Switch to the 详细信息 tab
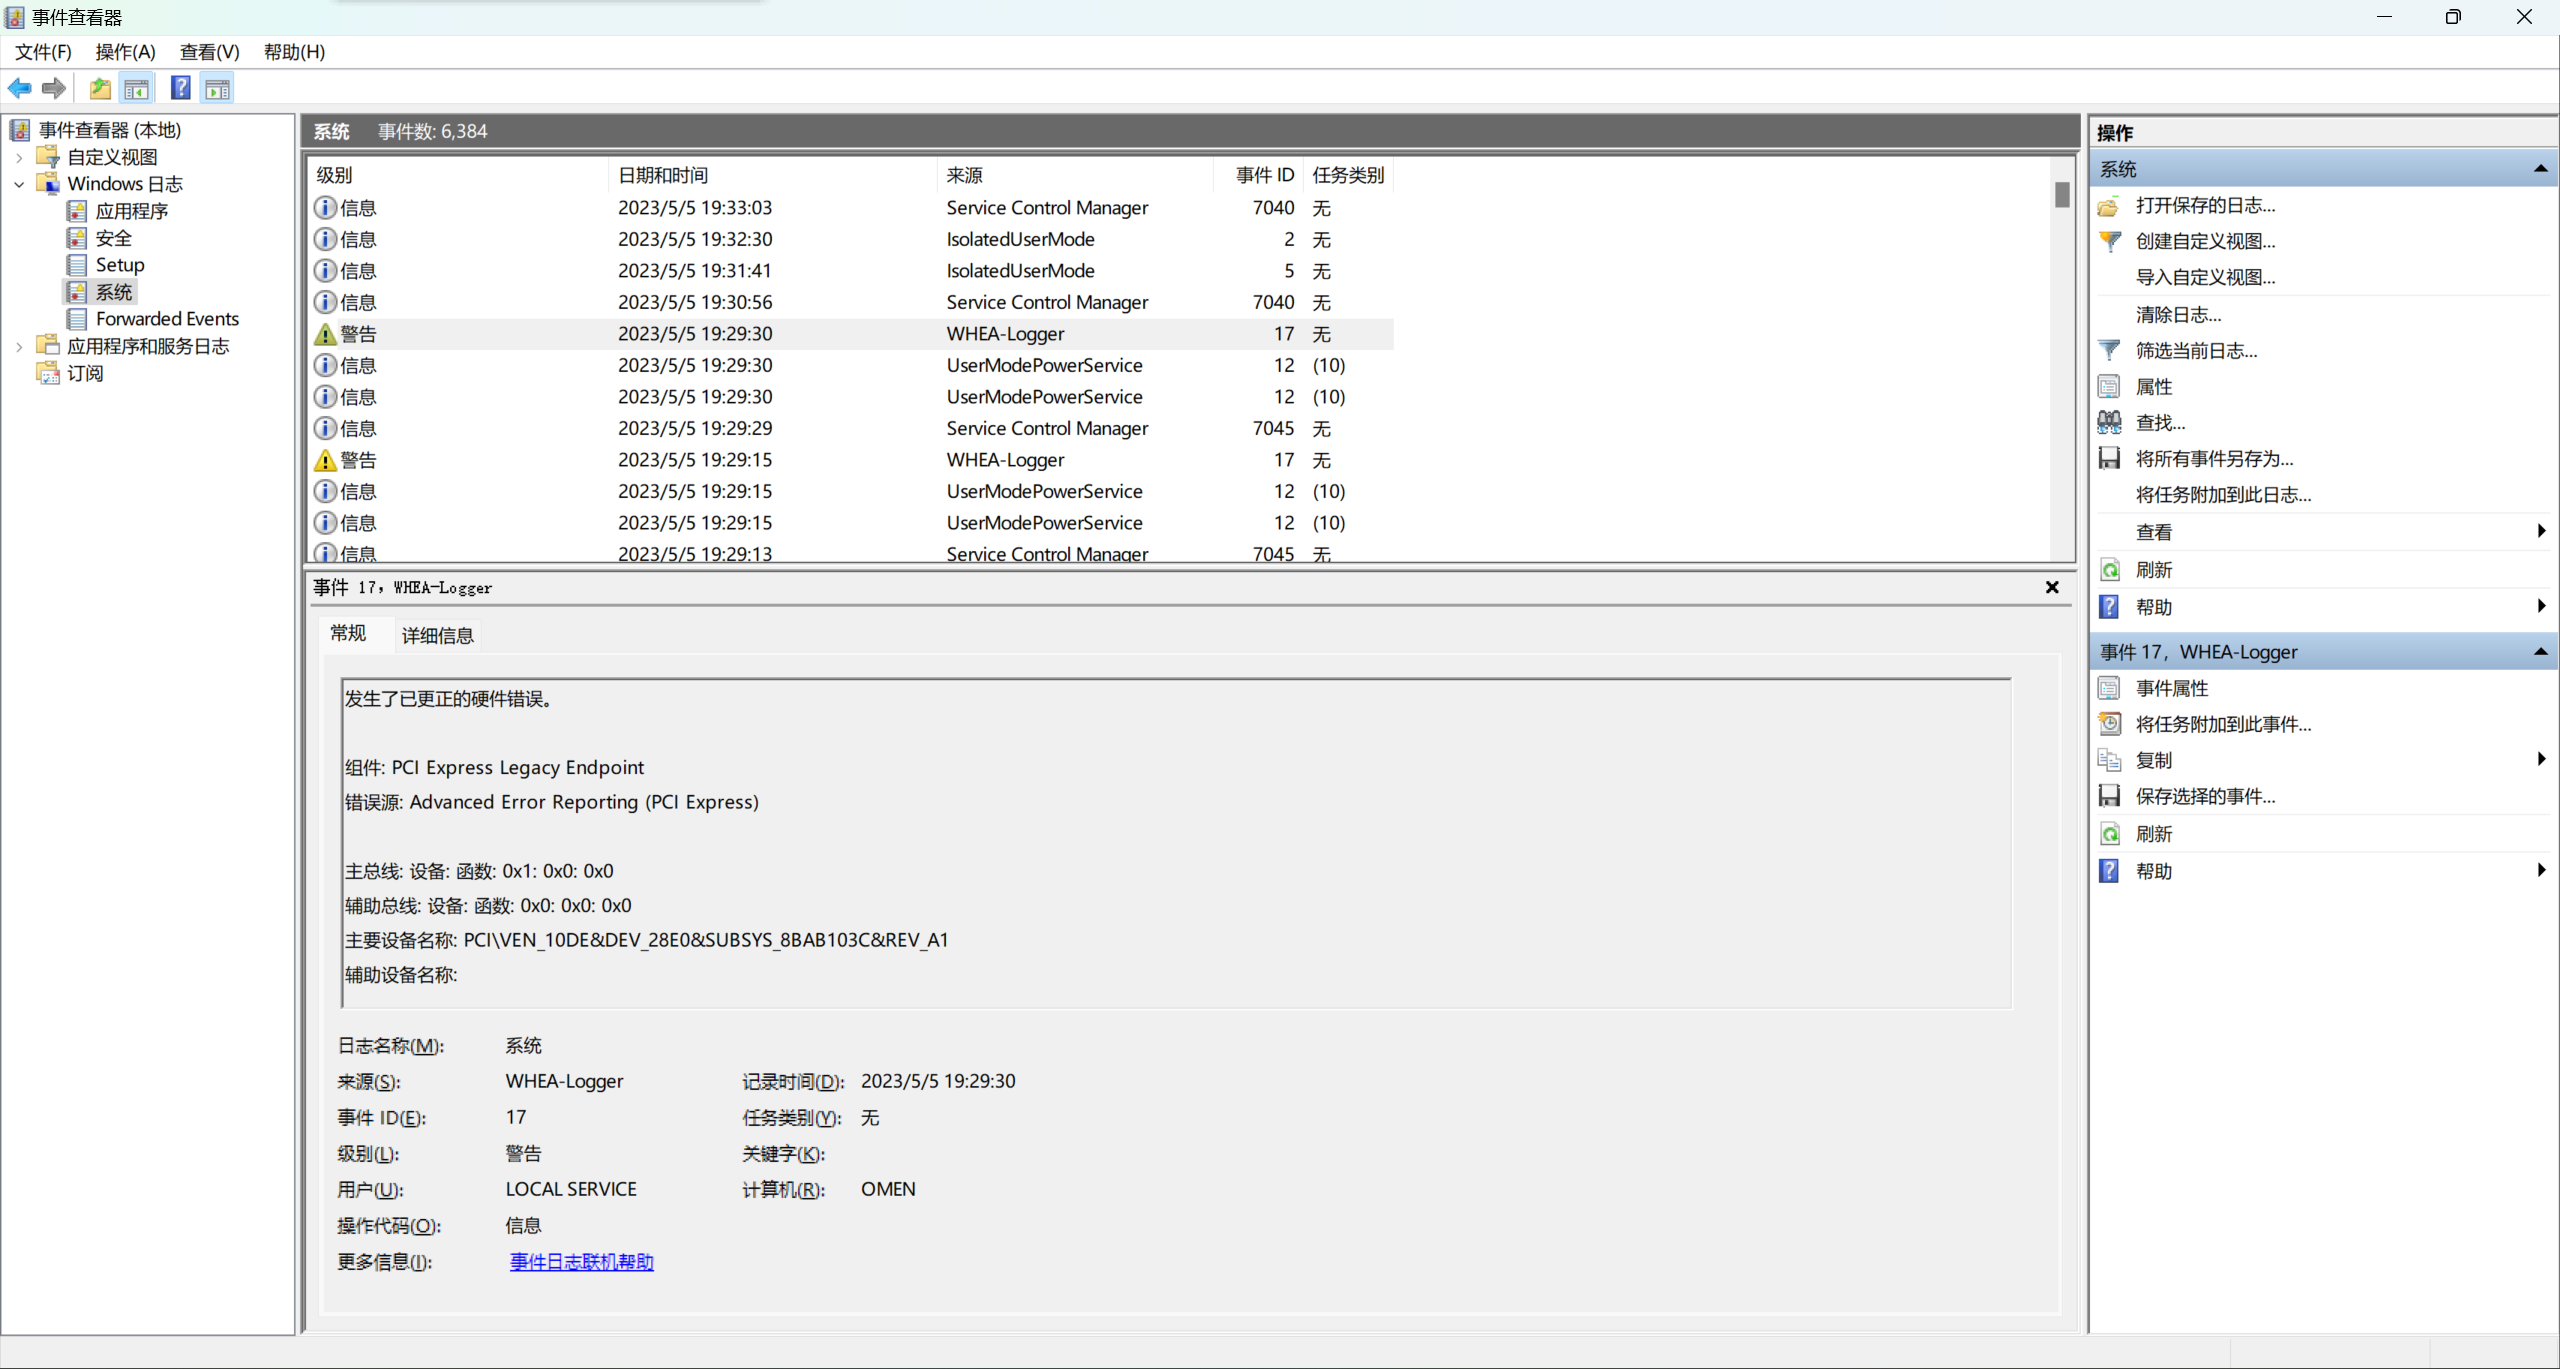Viewport: 2560px width, 1369px height. pyautogui.click(x=437, y=635)
